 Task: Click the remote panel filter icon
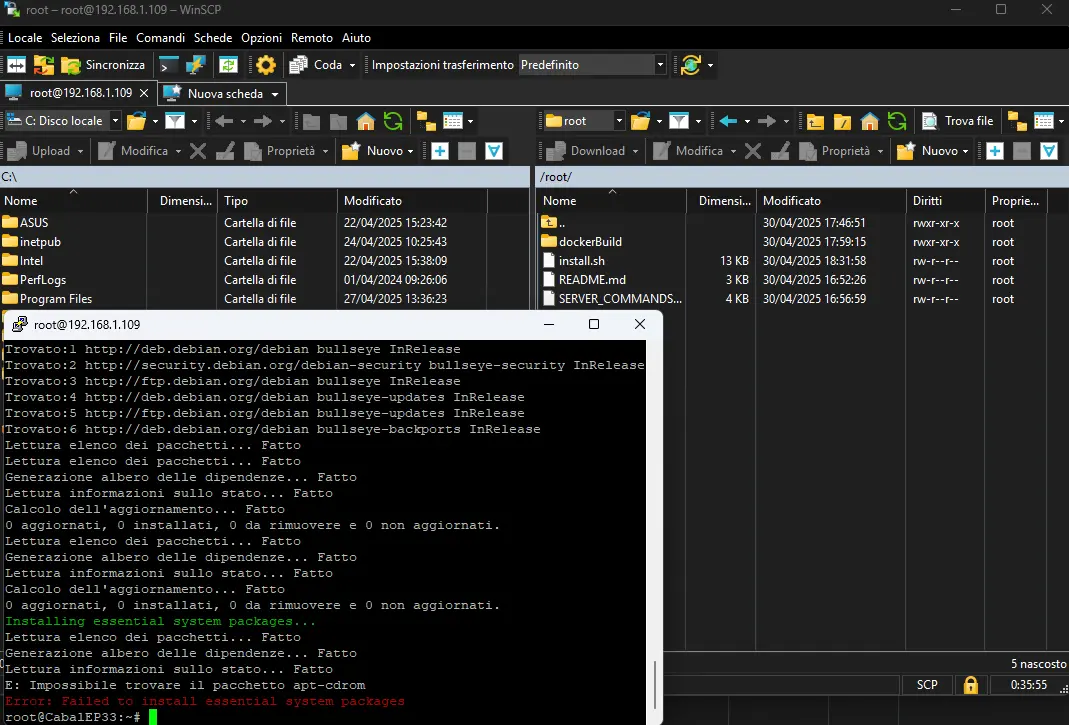point(679,121)
